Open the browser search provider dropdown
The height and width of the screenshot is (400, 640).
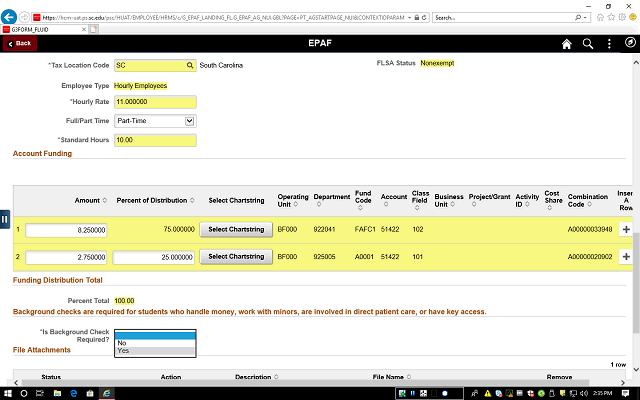click(585, 18)
